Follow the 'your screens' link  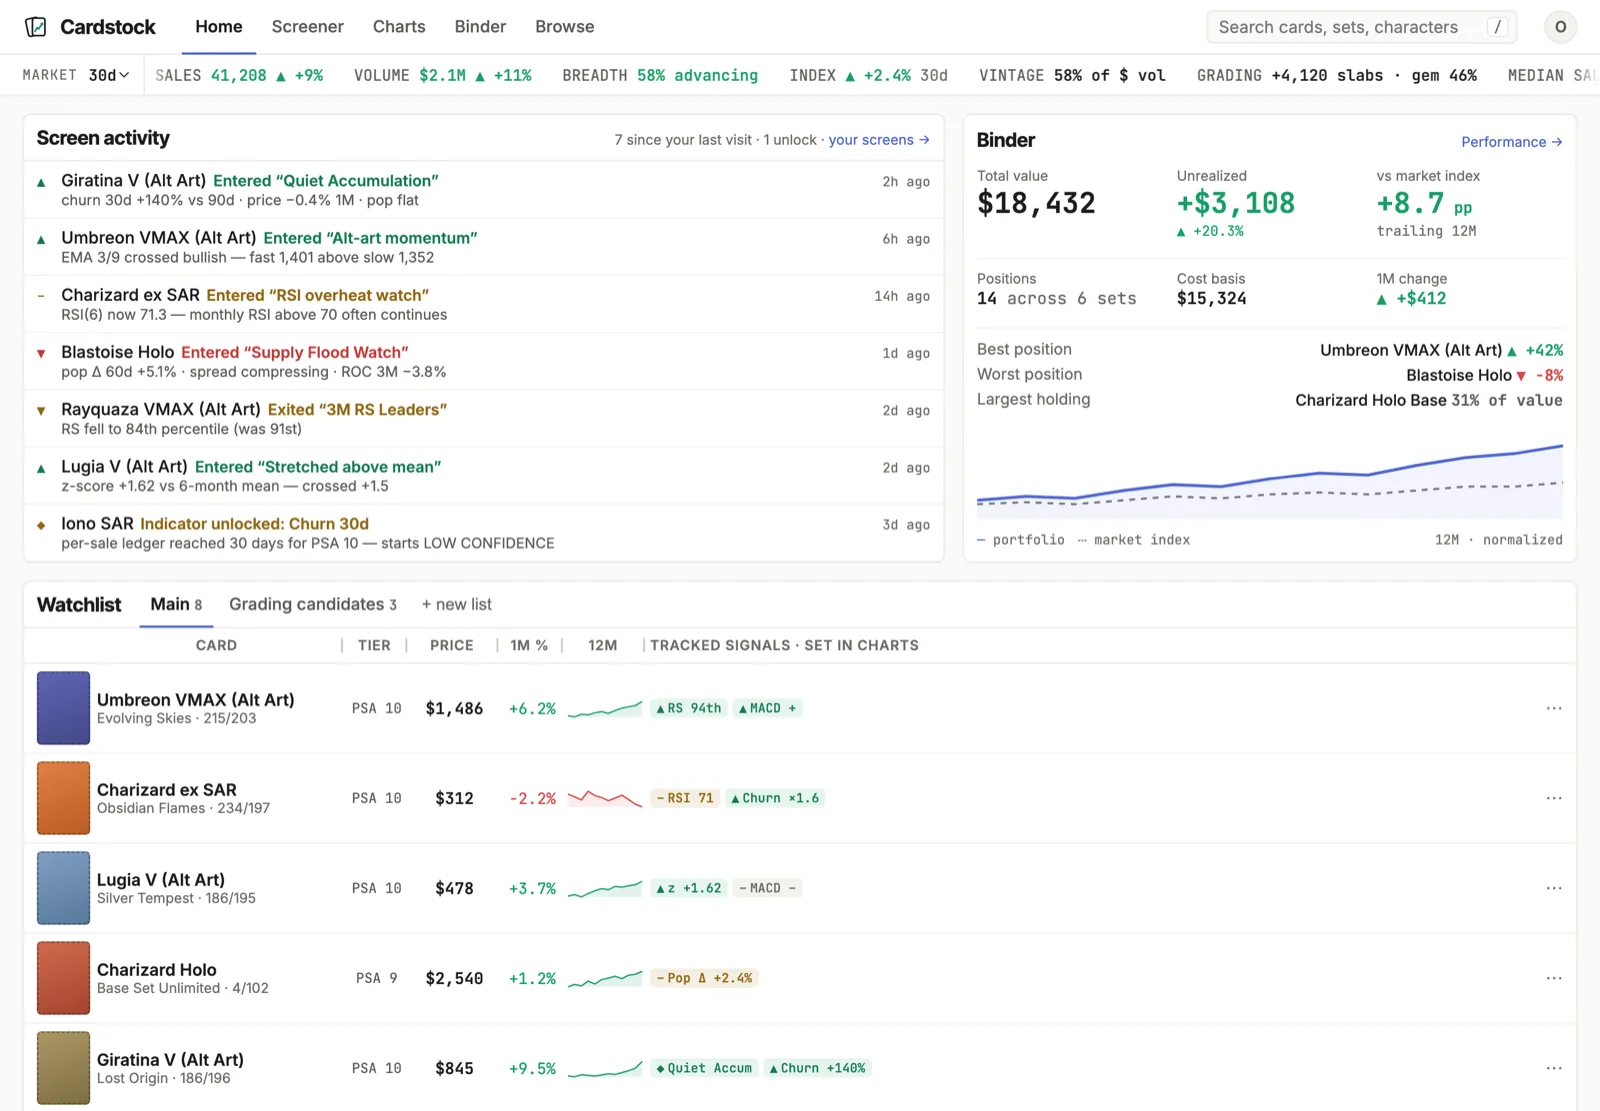(879, 140)
